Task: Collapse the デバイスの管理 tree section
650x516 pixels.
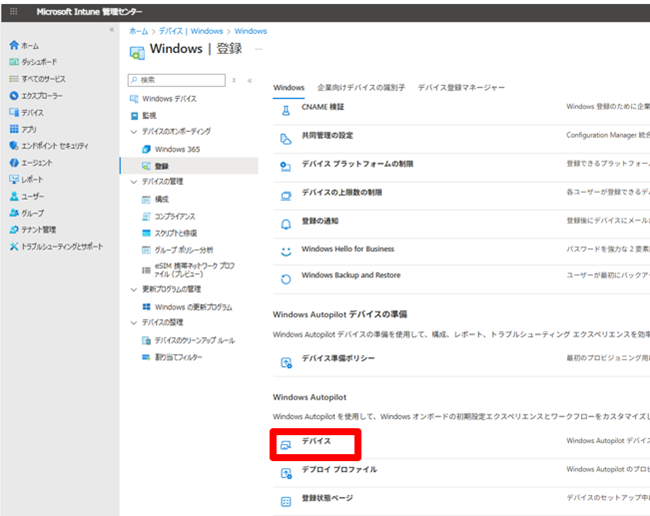Action: coord(134,182)
